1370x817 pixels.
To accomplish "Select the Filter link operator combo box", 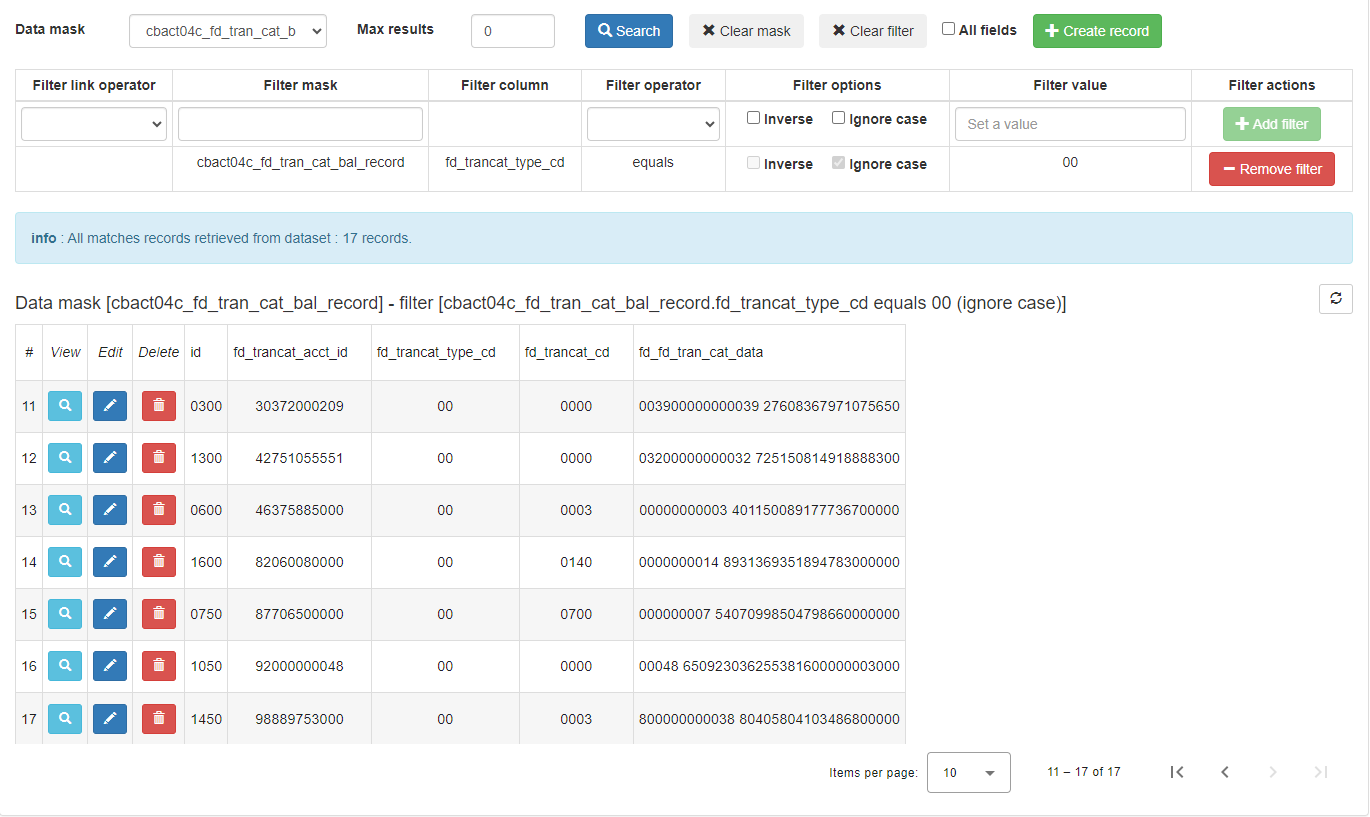I will 93,123.
